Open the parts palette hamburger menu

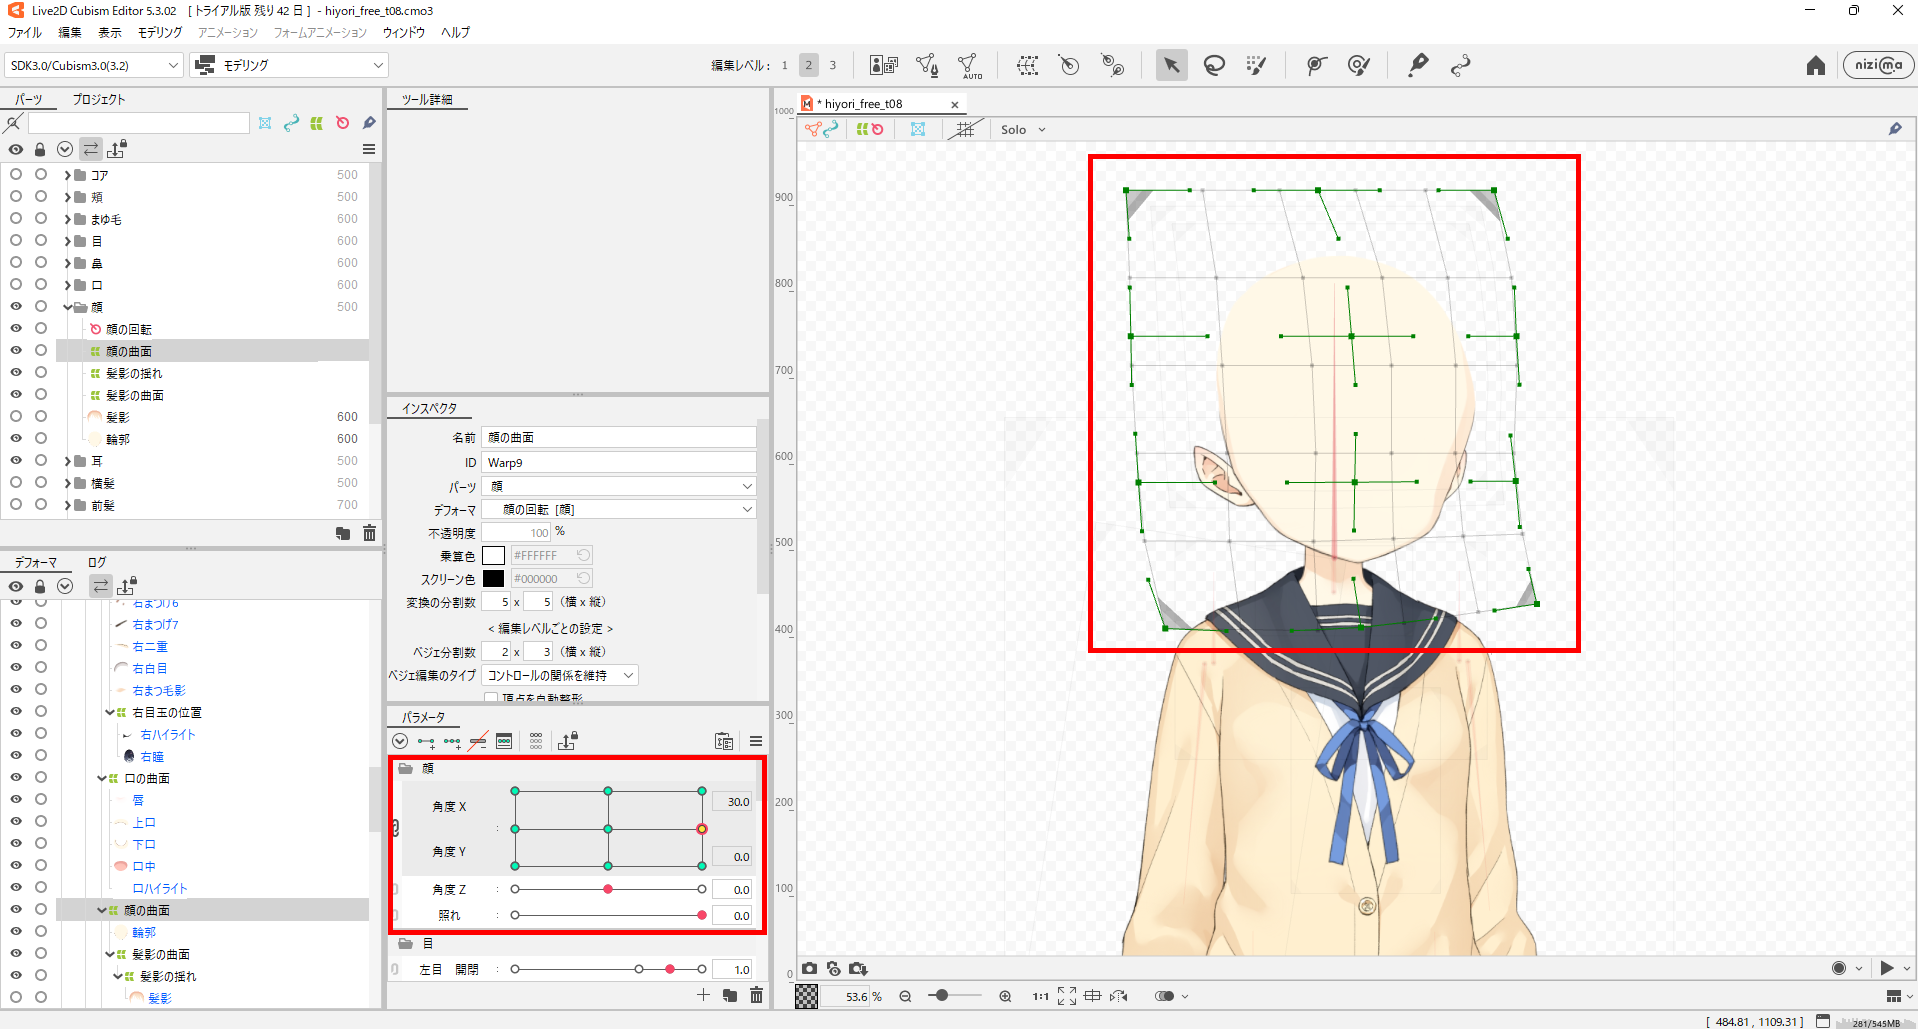pyautogui.click(x=369, y=149)
